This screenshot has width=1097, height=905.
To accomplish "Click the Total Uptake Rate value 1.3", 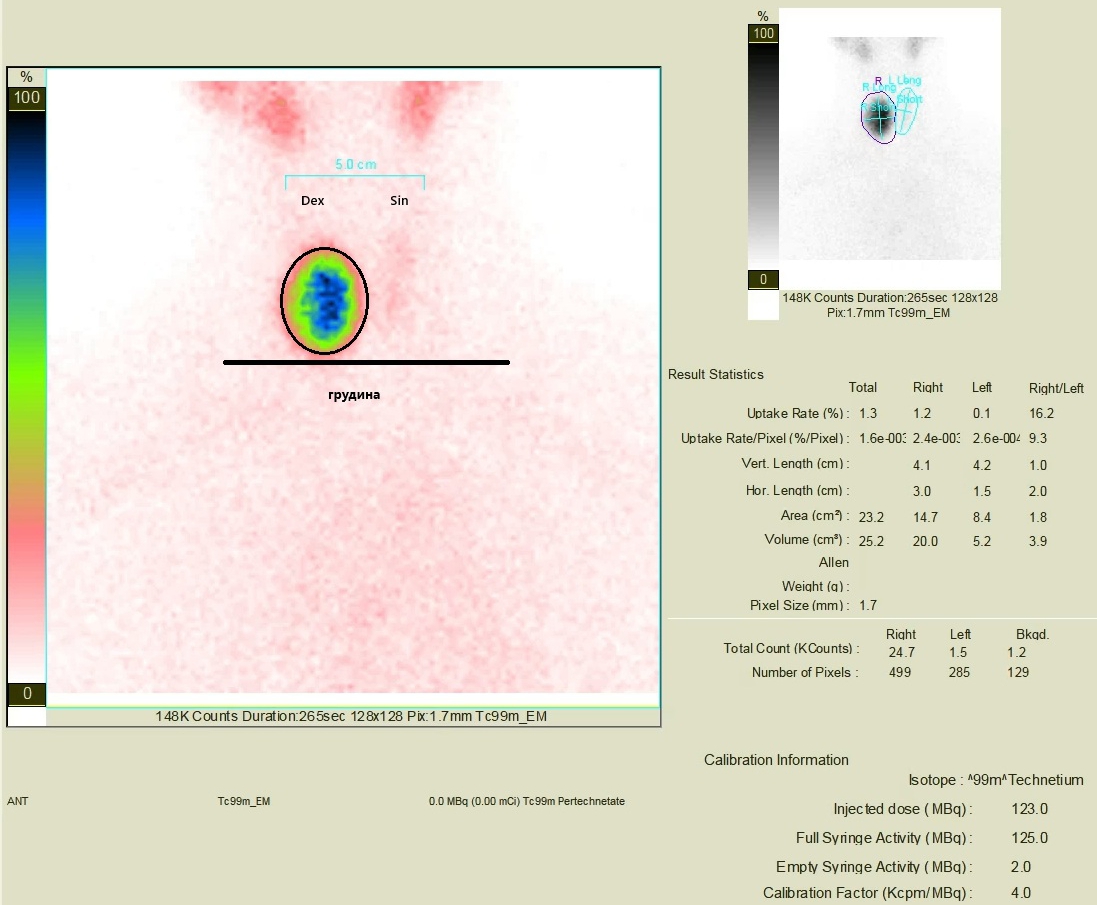I will coord(867,413).
